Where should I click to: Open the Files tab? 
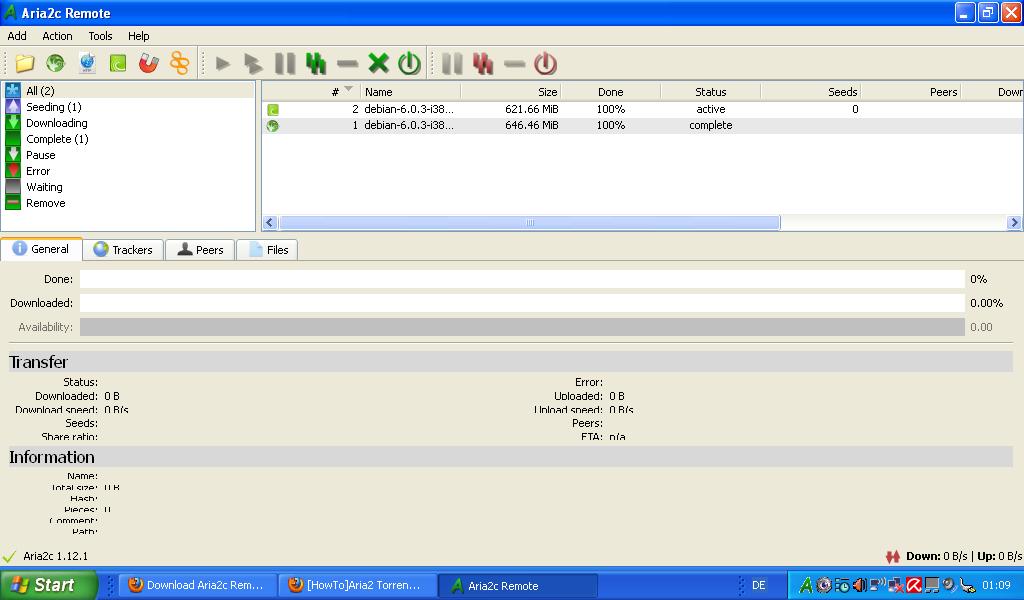[268, 250]
